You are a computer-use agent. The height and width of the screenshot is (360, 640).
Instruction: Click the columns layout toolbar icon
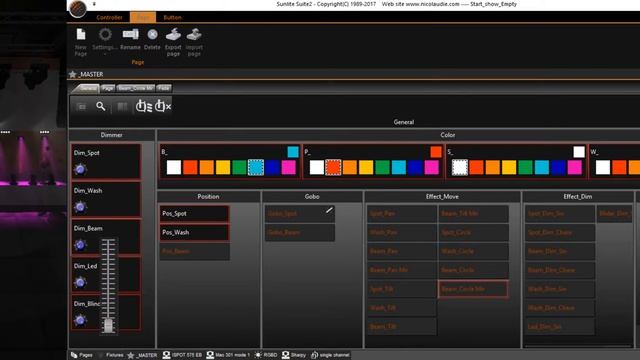click(x=122, y=107)
